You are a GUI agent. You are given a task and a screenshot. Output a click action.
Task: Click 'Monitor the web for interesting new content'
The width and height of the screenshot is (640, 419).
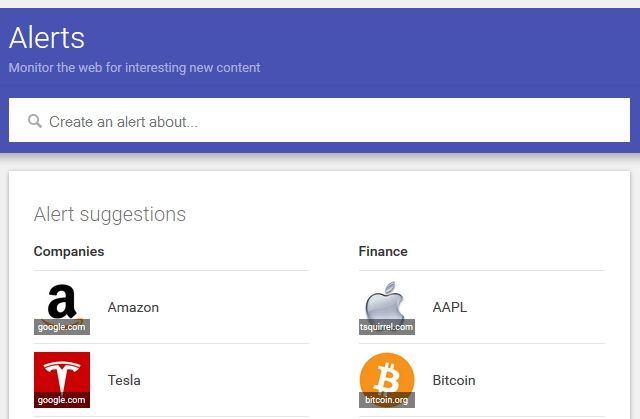click(x=134, y=68)
